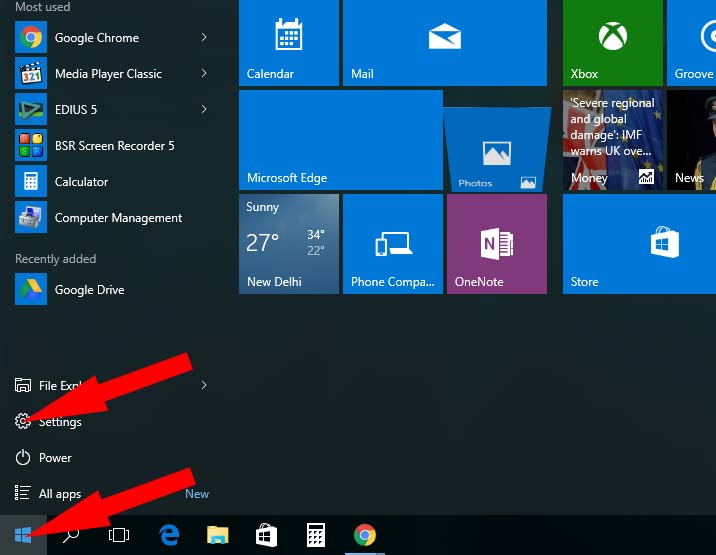This screenshot has height=555, width=716.
Task: Open the Money news tile
Action: tap(612, 140)
